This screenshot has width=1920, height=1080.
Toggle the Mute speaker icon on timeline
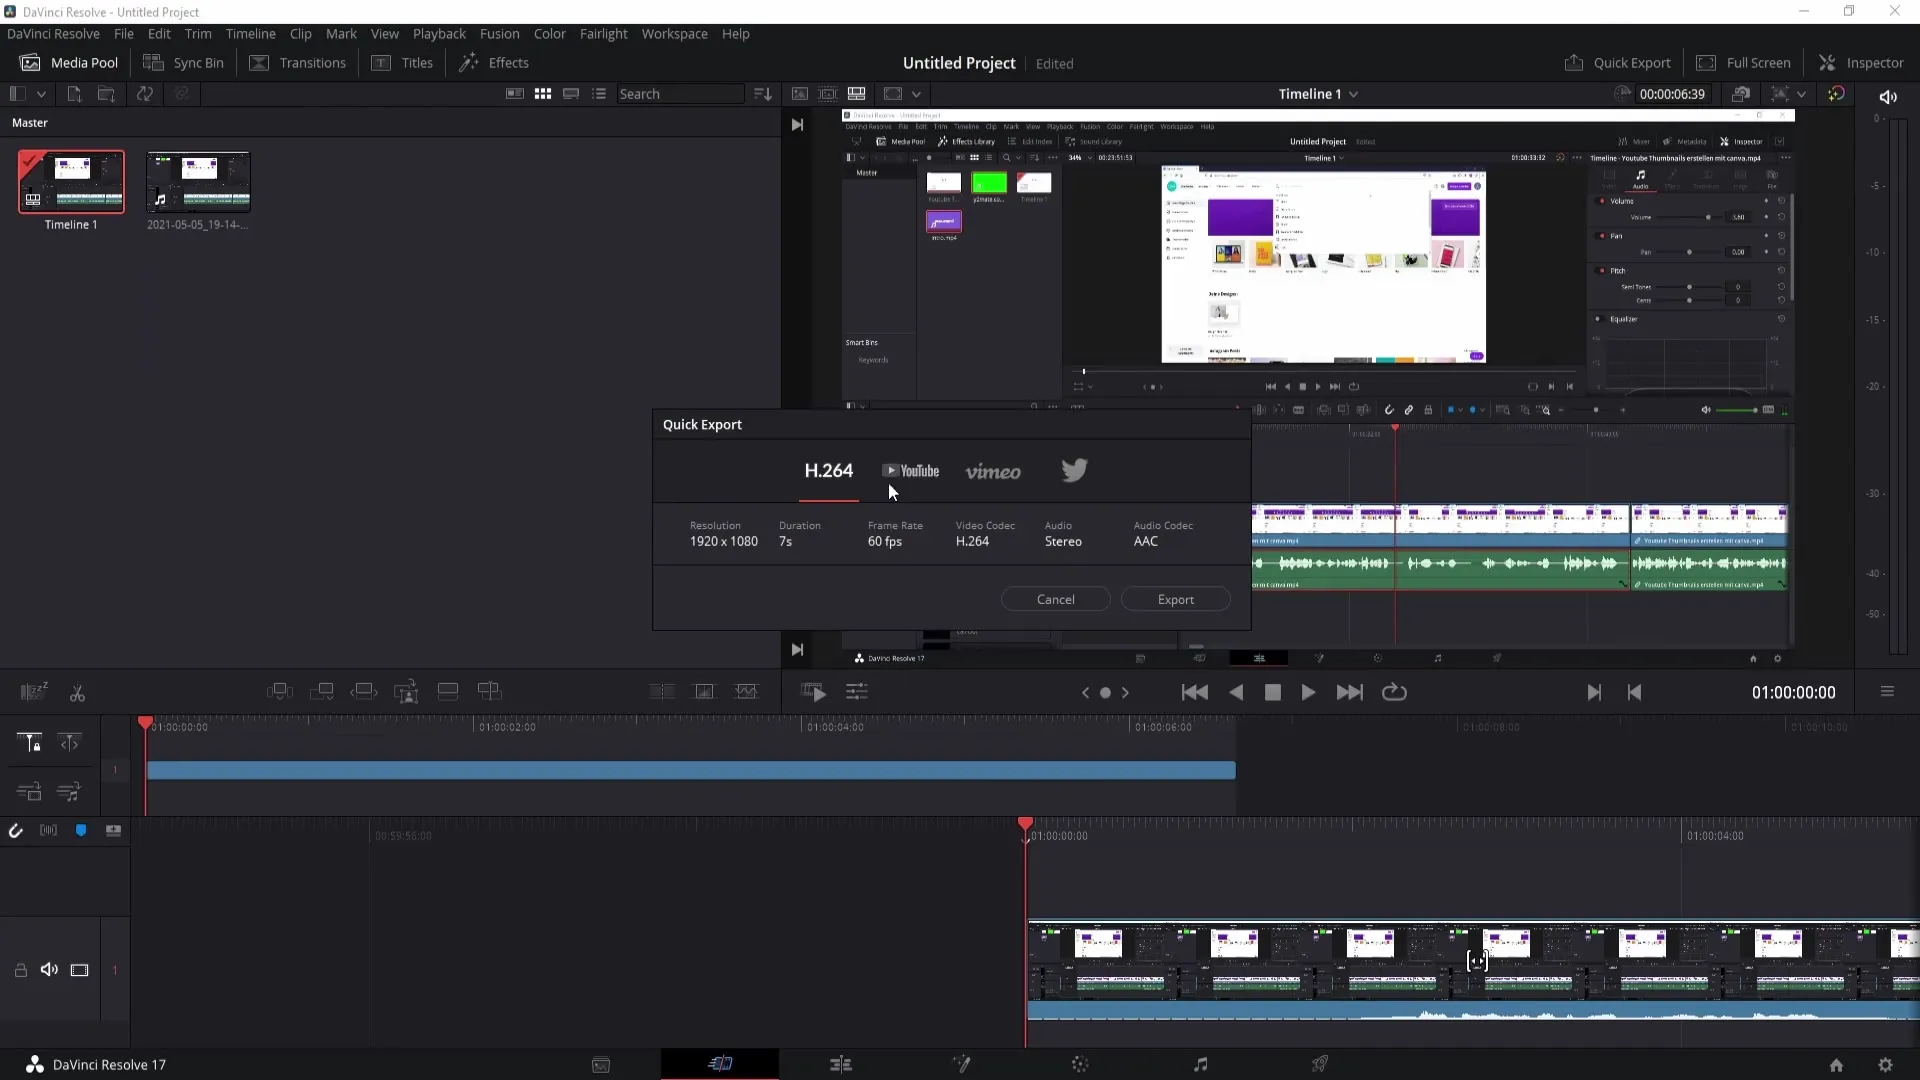[49, 969]
